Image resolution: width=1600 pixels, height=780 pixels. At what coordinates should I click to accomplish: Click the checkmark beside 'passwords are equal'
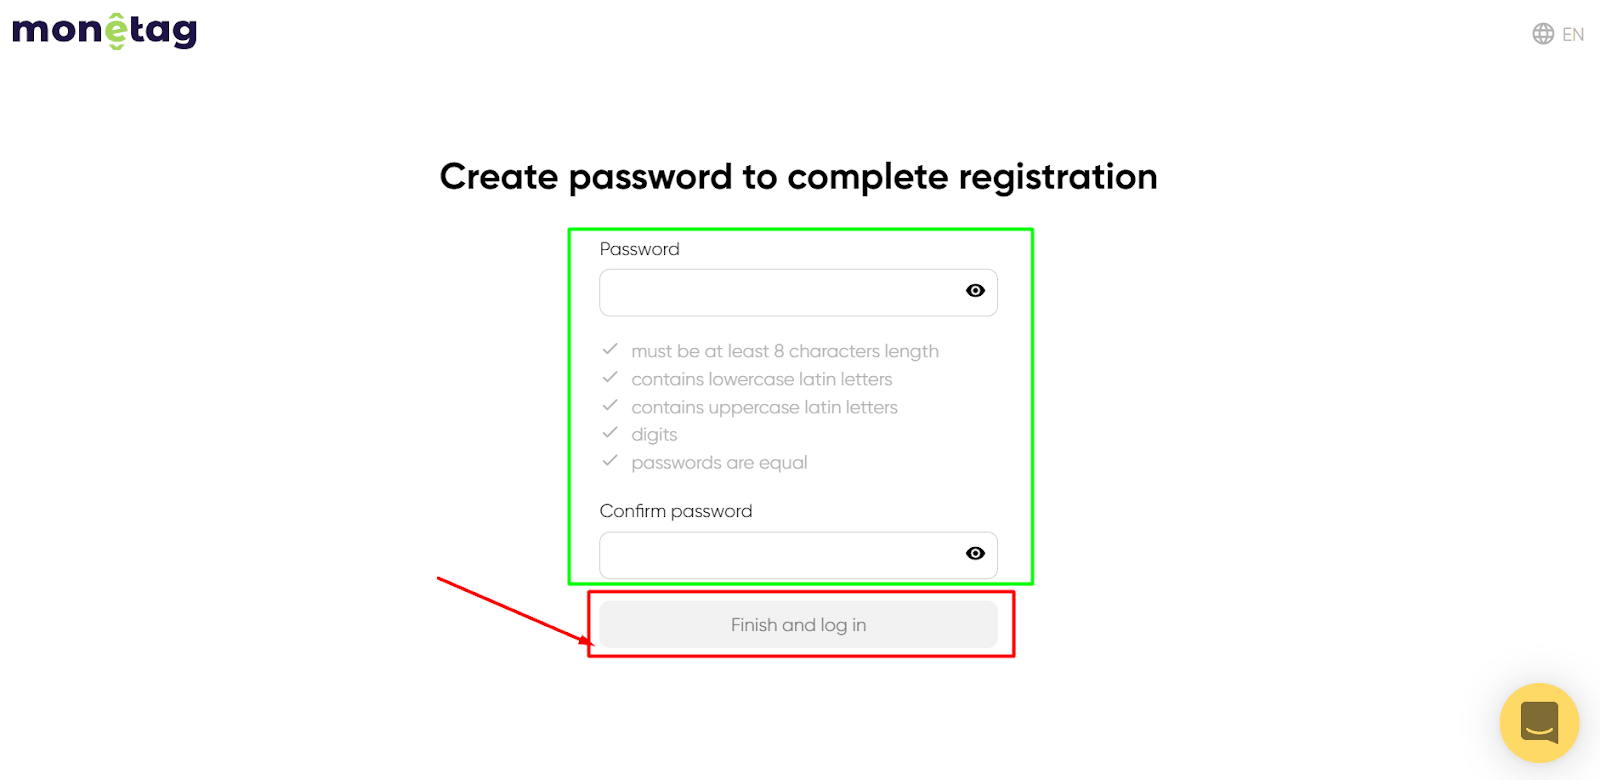[x=610, y=460]
